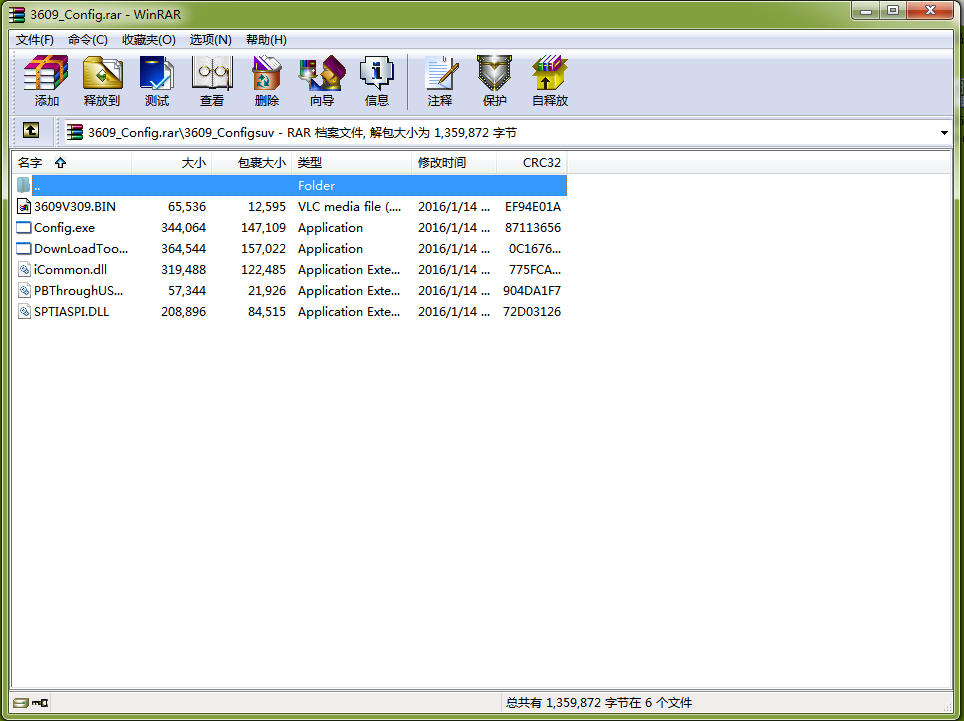This screenshot has height=721, width=964.
Task: Sort by Size (大小) column header
Action: click(x=172, y=163)
